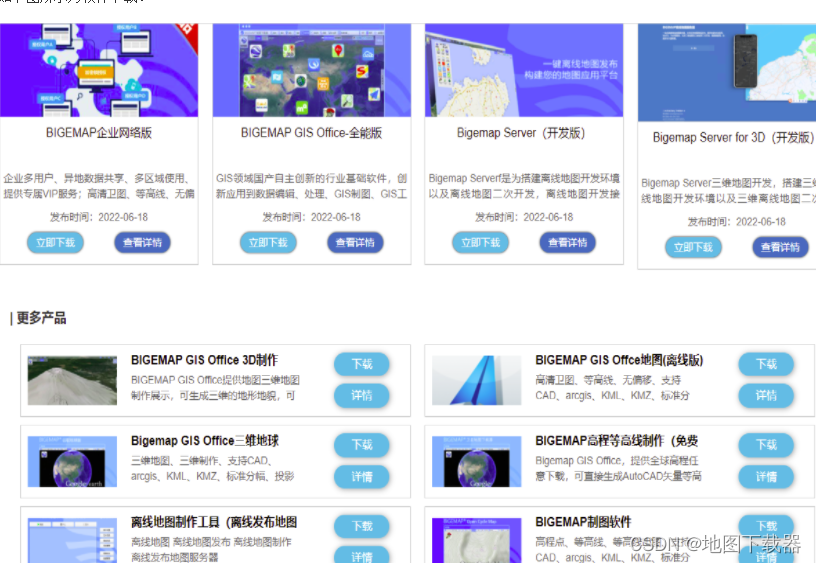
Task: Select the BIGEMAP GIS Office 3D制作 title
Action: pyautogui.click(x=205, y=360)
